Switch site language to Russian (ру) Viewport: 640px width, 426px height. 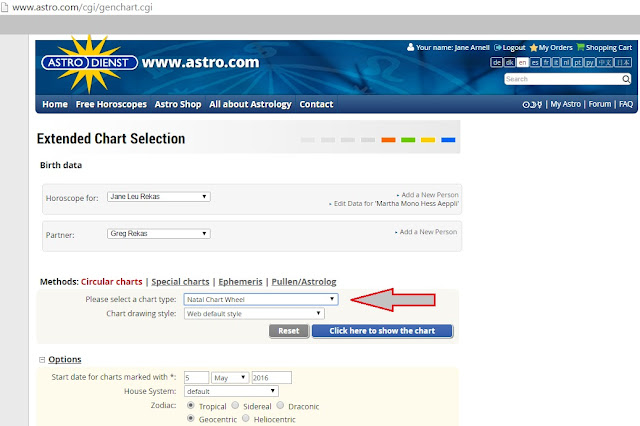589,62
